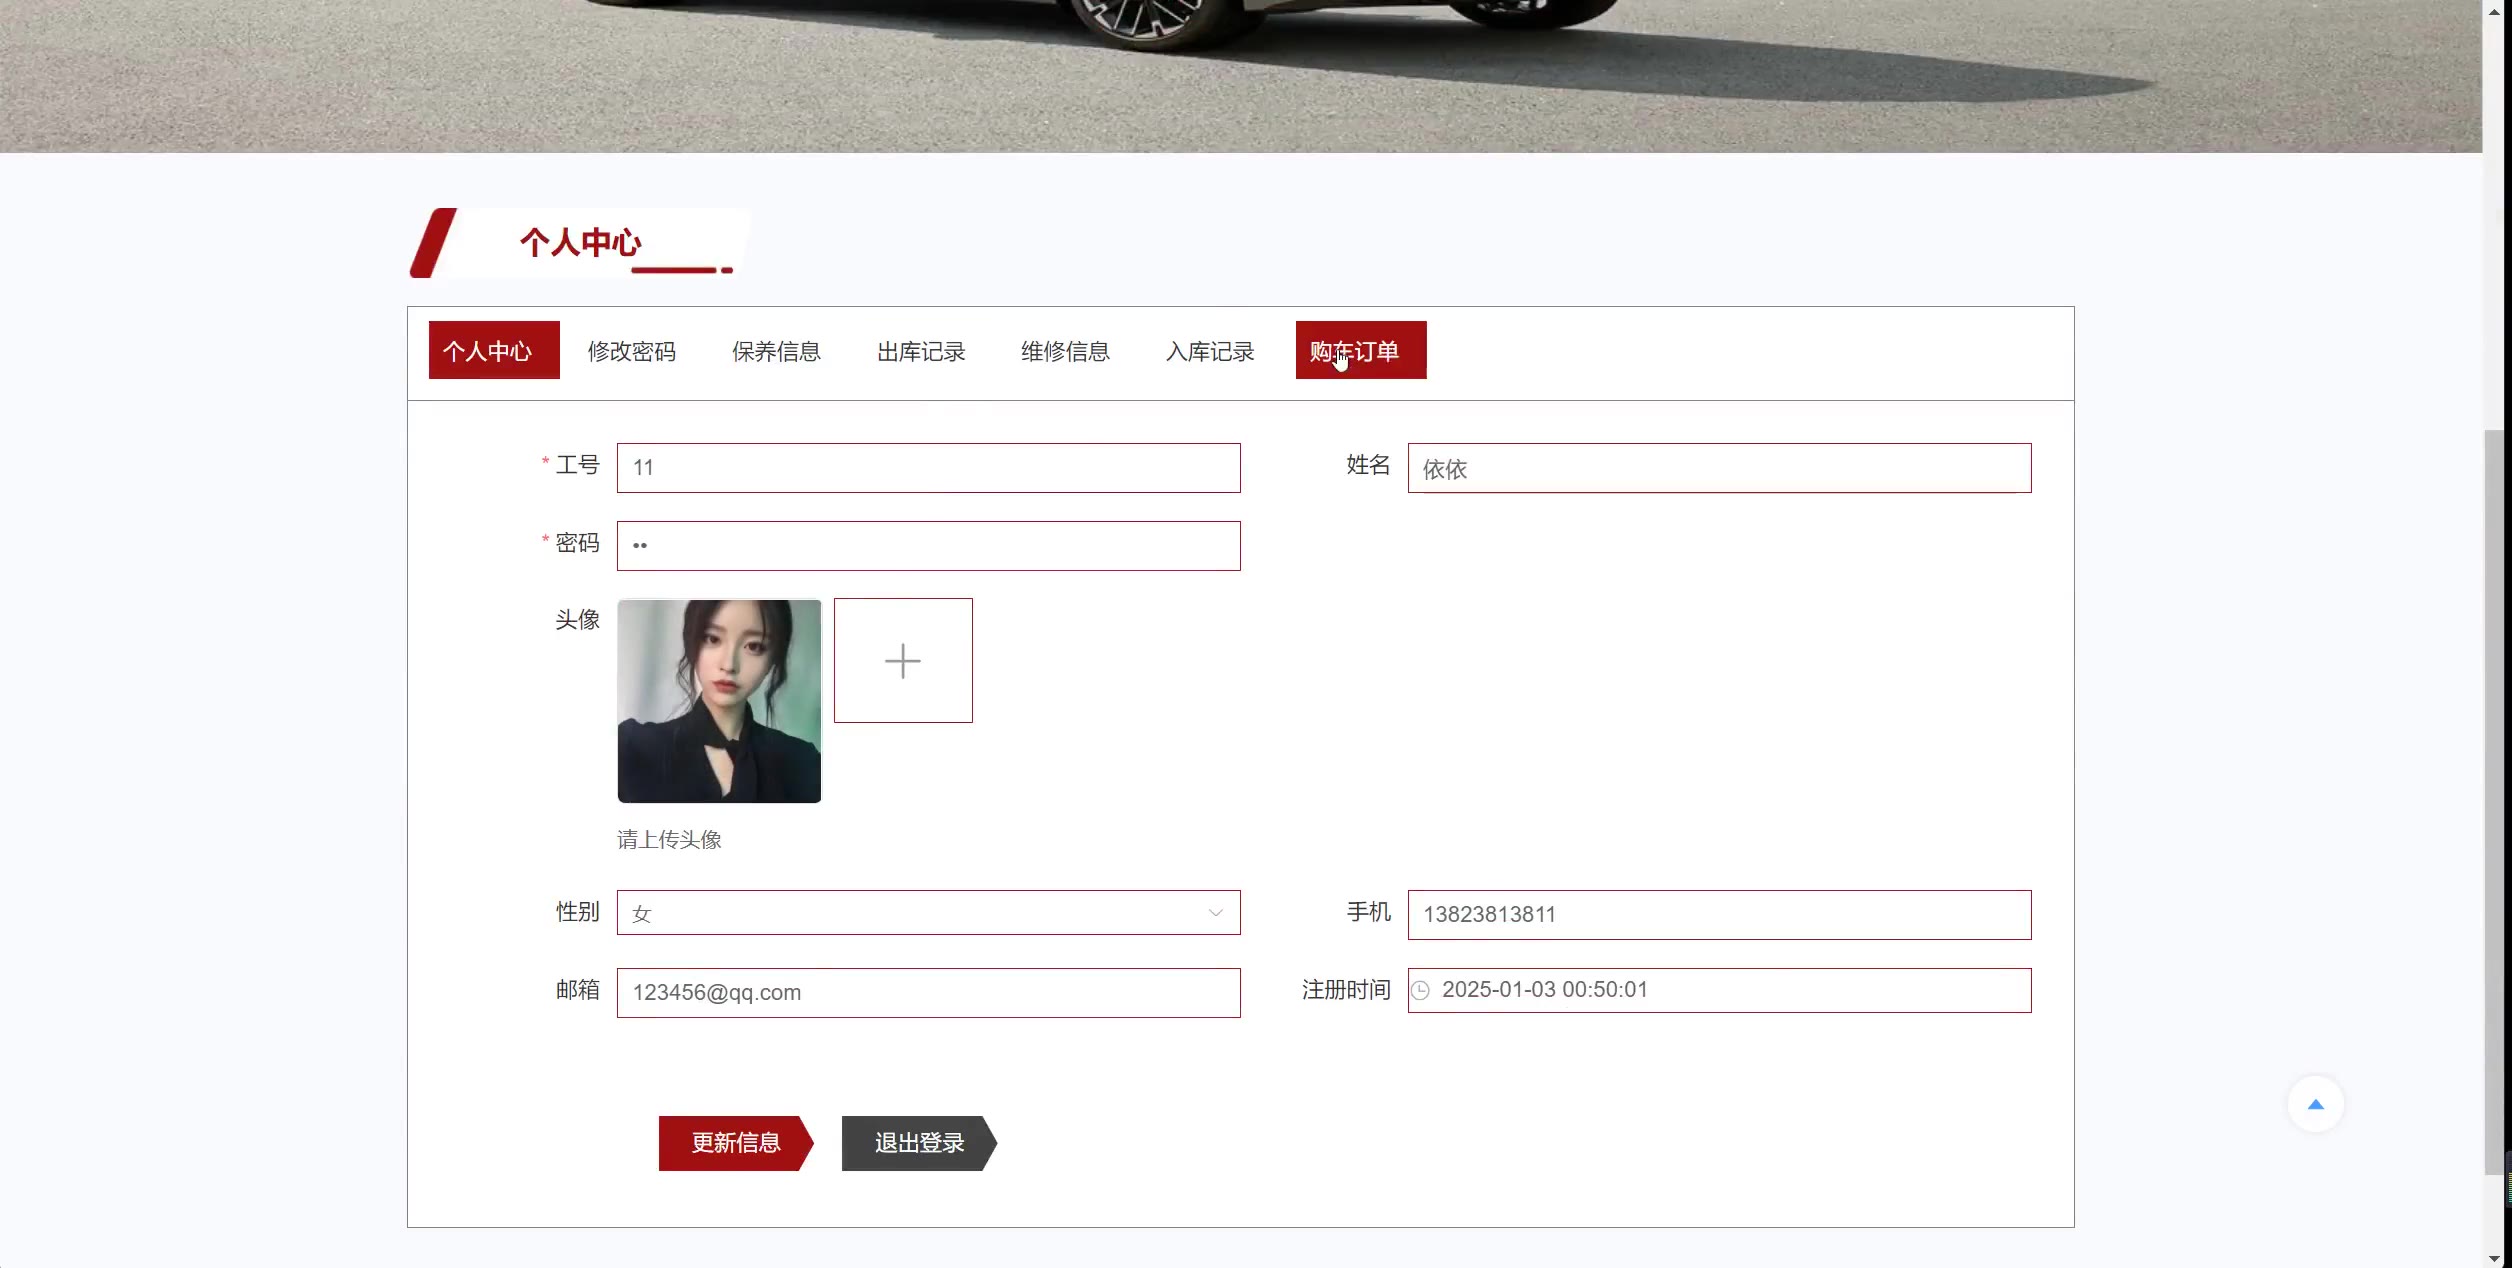Select the 出库记录 tab
The width and height of the screenshot is (2512, 1268).
[920, 351]
